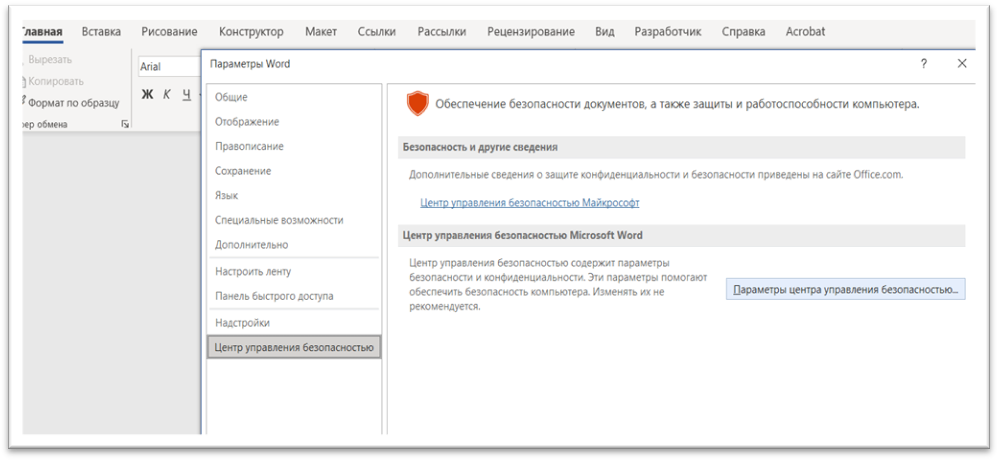Switch to the Вставка tab

pos(101,31)
